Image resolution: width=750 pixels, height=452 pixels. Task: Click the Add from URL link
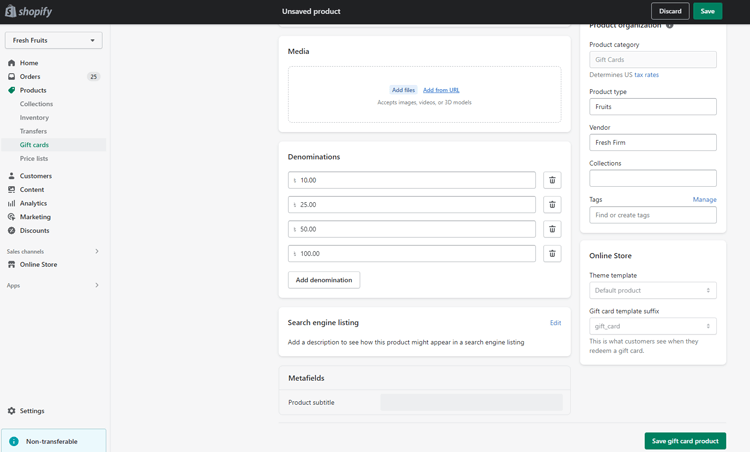pyautogui.click(x=441, y=90)
